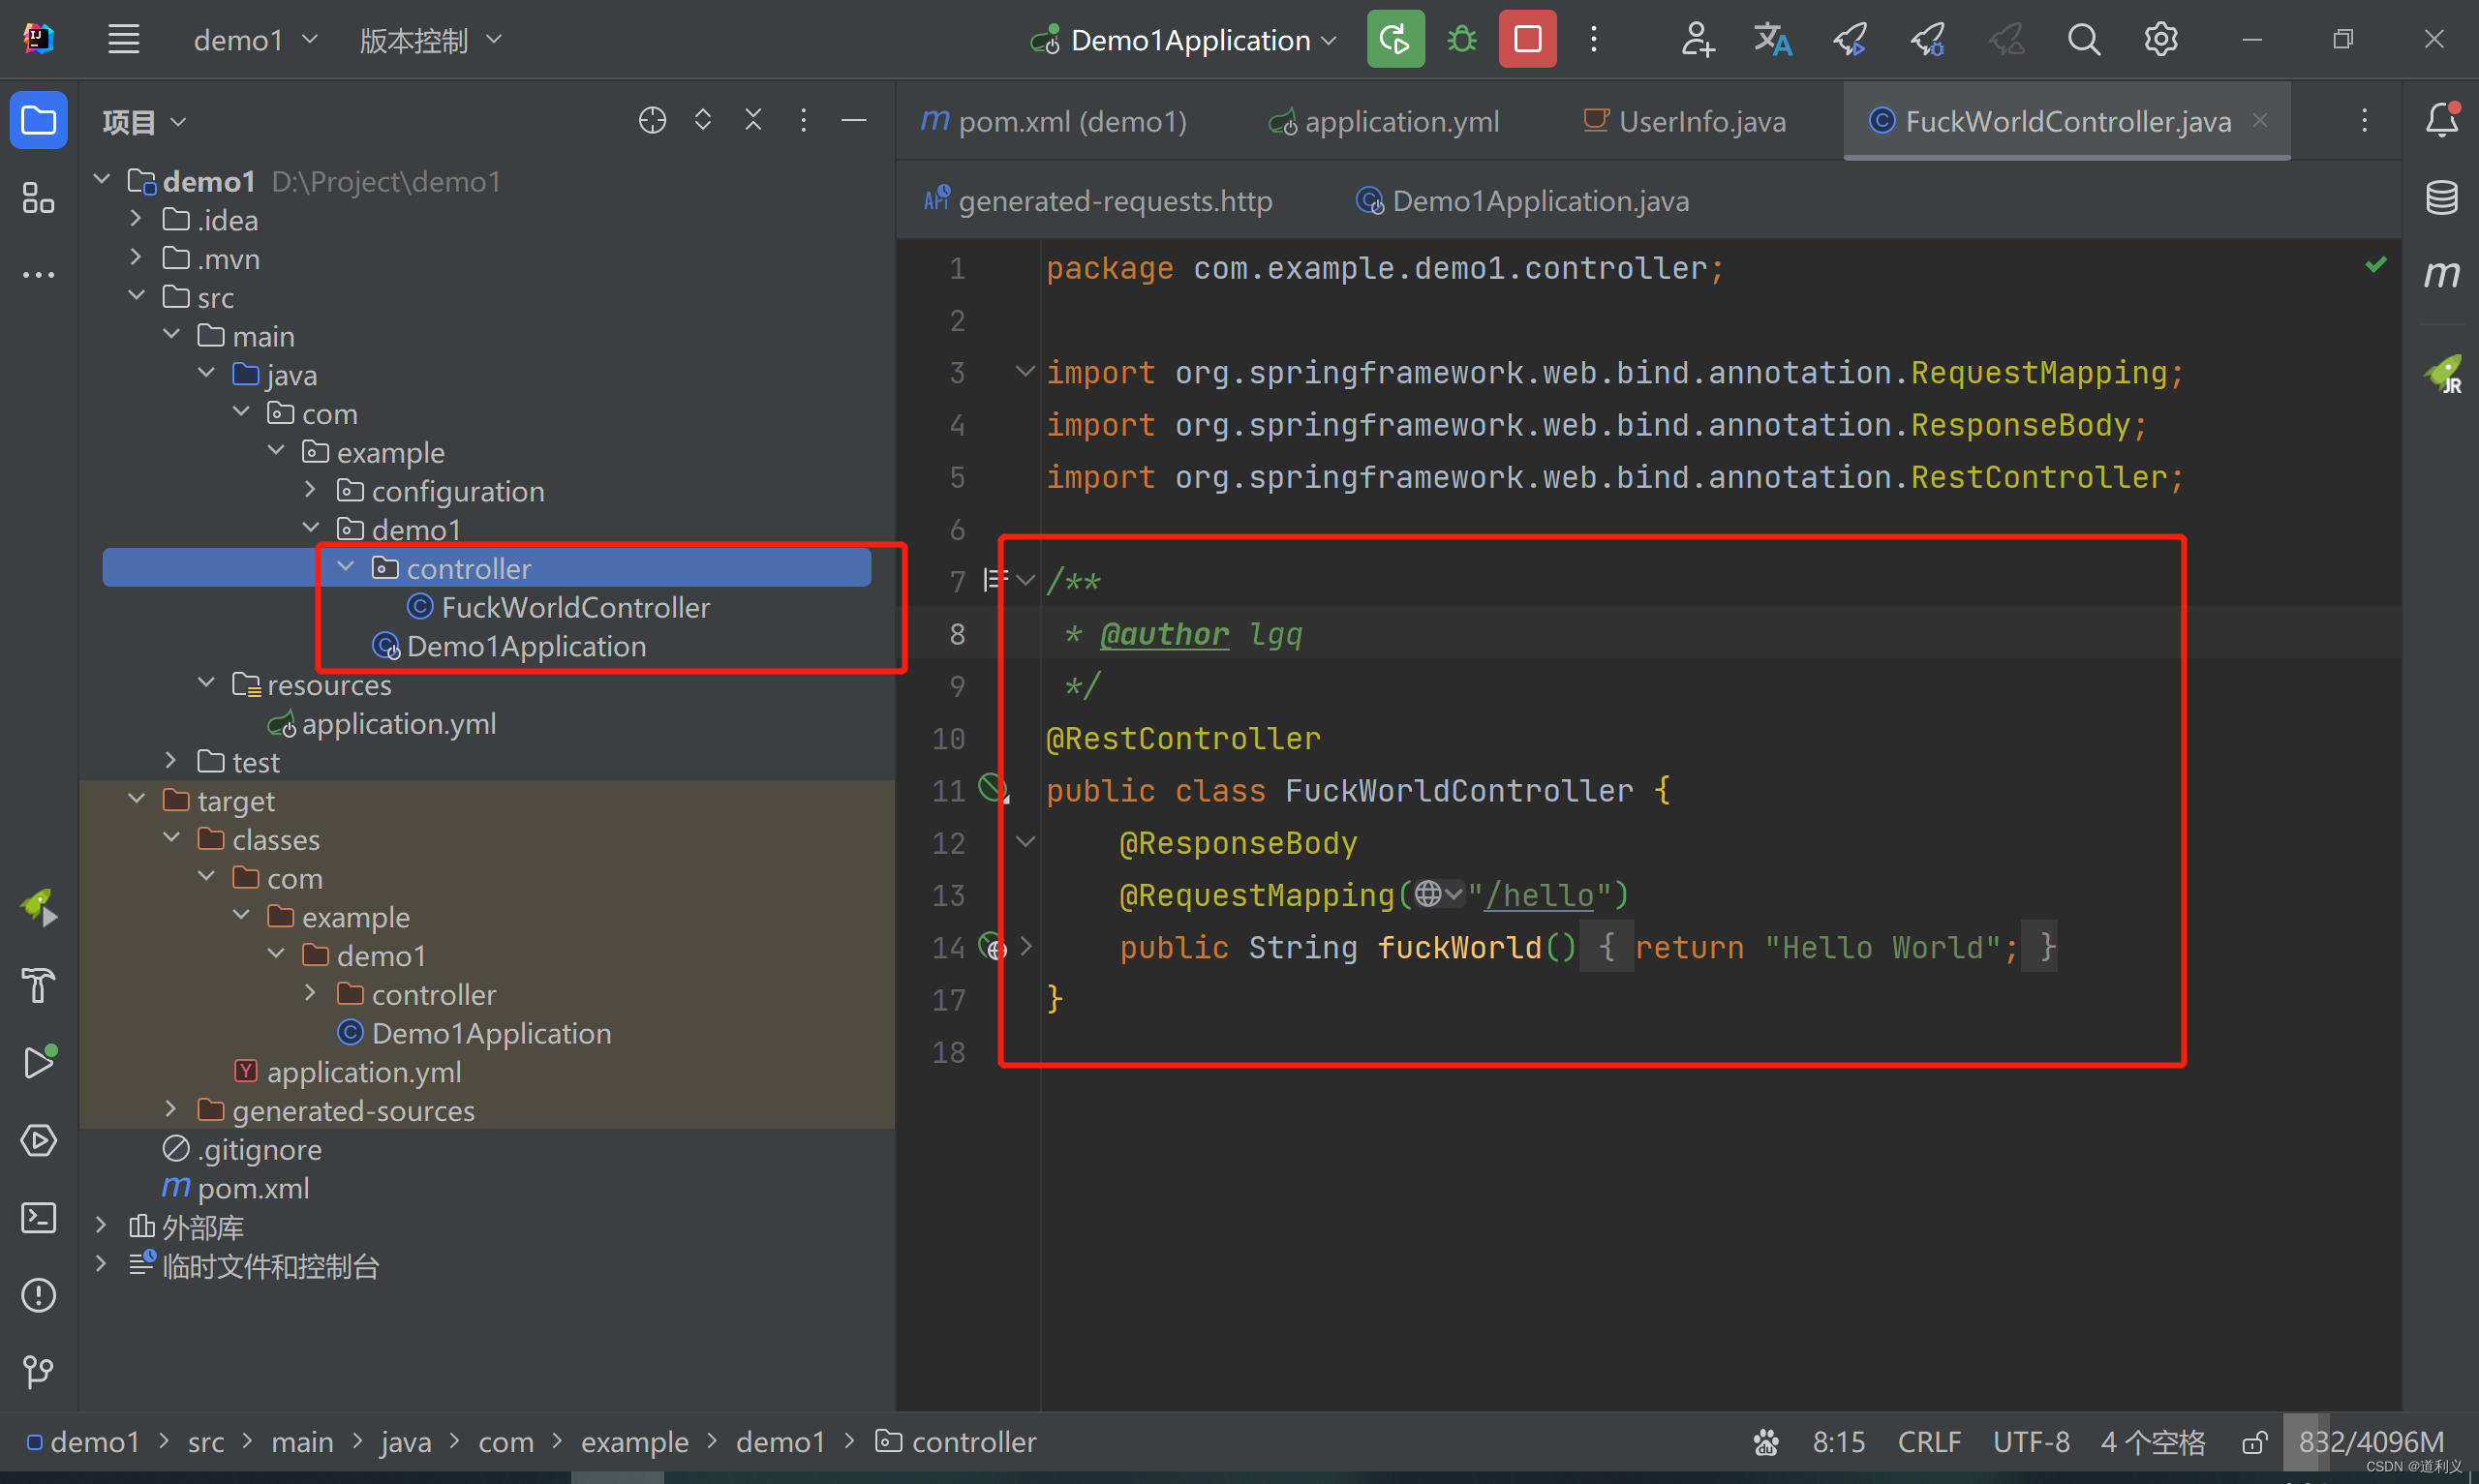The height and width of the screenshot is (1484, 2479).
Task: Collapse the target folder in tree
Action: 137,800
